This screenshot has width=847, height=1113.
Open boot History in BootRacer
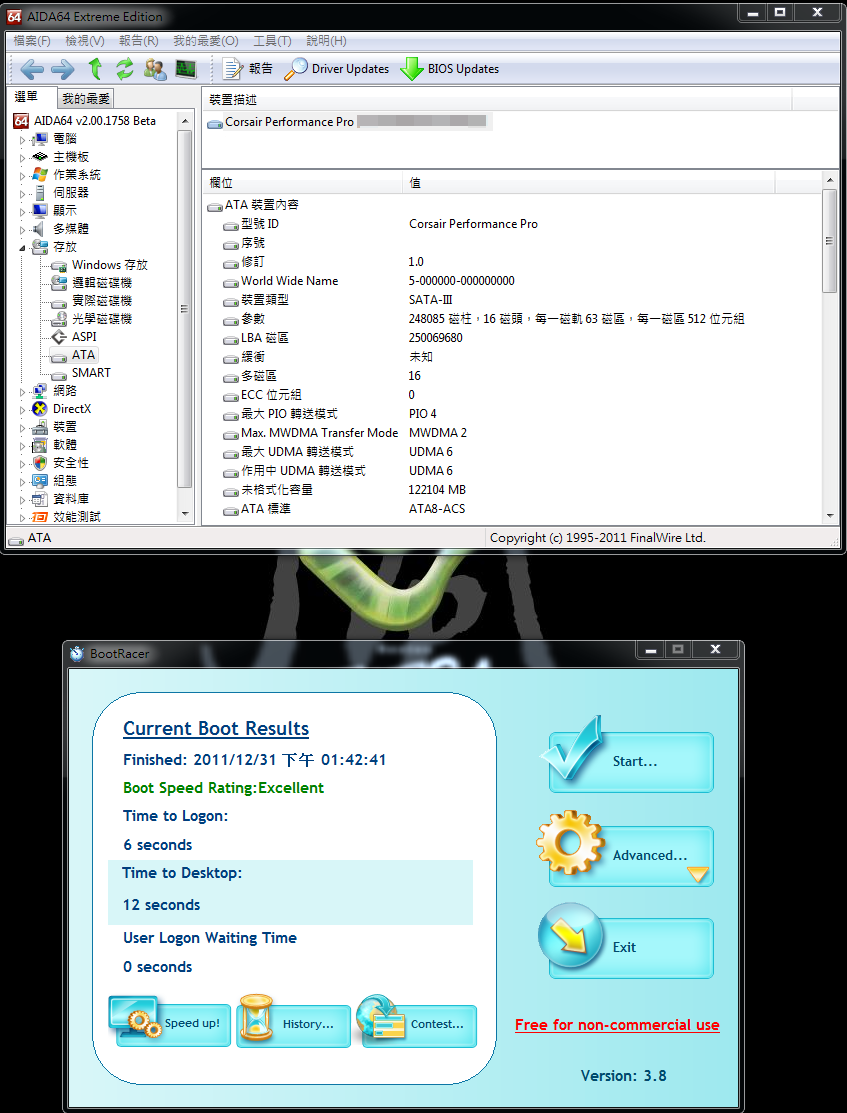[x=293, y=1024]
